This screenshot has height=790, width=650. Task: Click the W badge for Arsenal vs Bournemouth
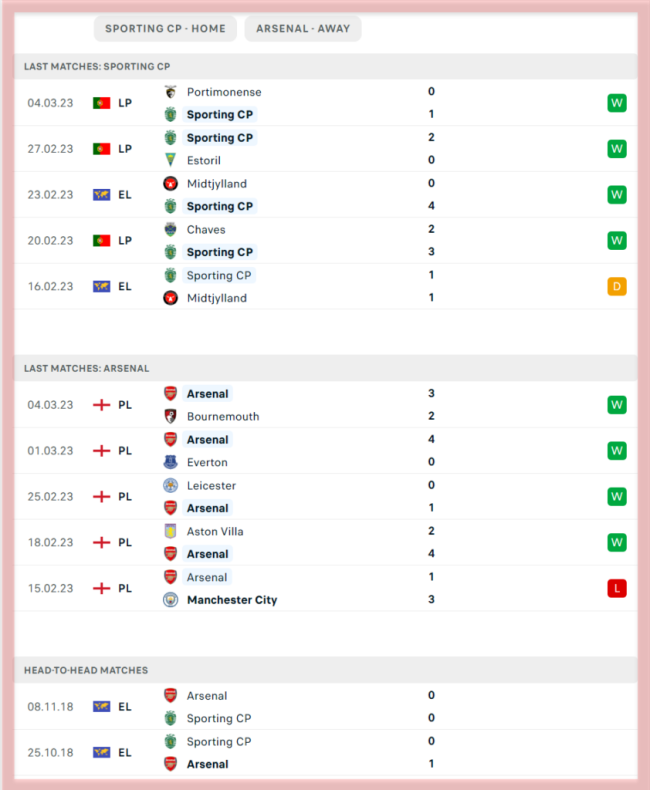(616, 405)
